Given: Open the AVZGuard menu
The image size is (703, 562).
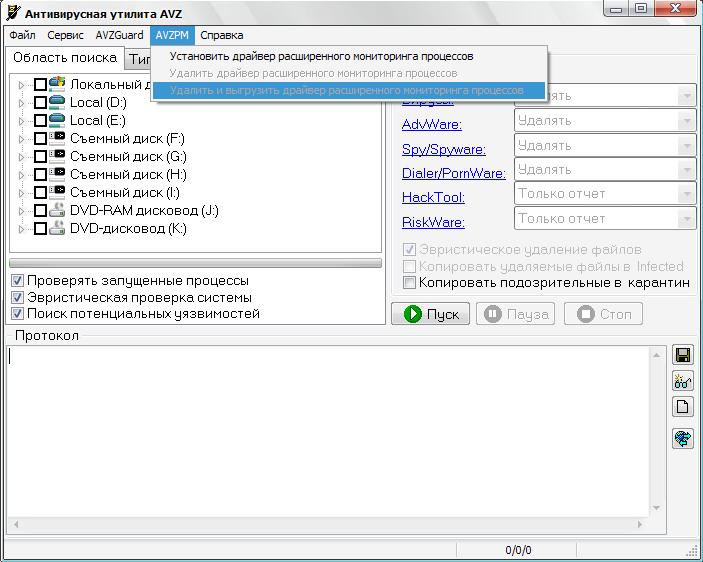Looking at the screenshot, I should point(119,35).
